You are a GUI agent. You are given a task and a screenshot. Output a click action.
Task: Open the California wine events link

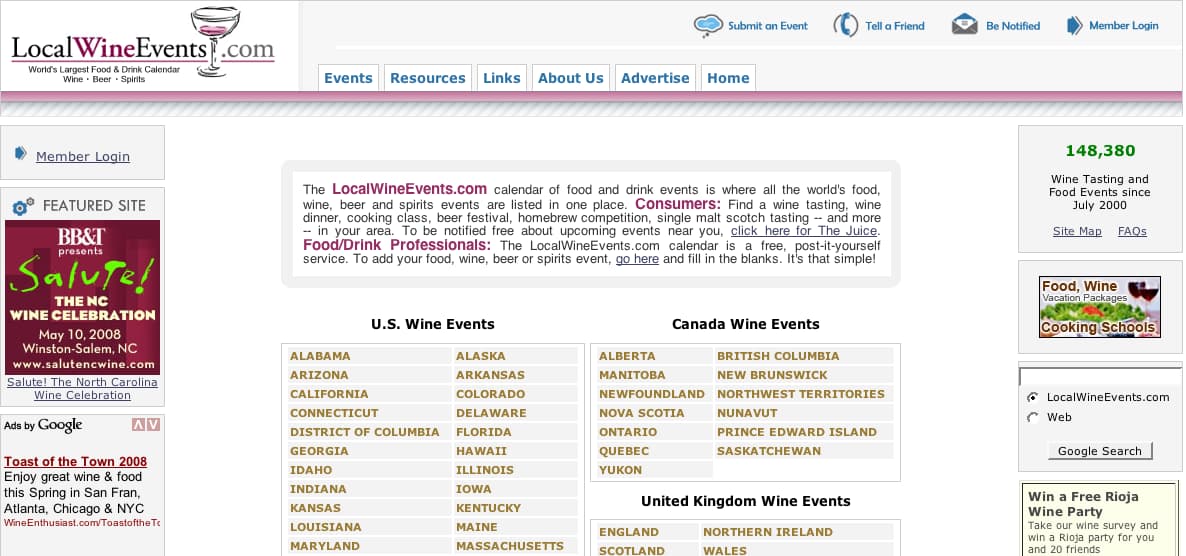click(329, 394)
